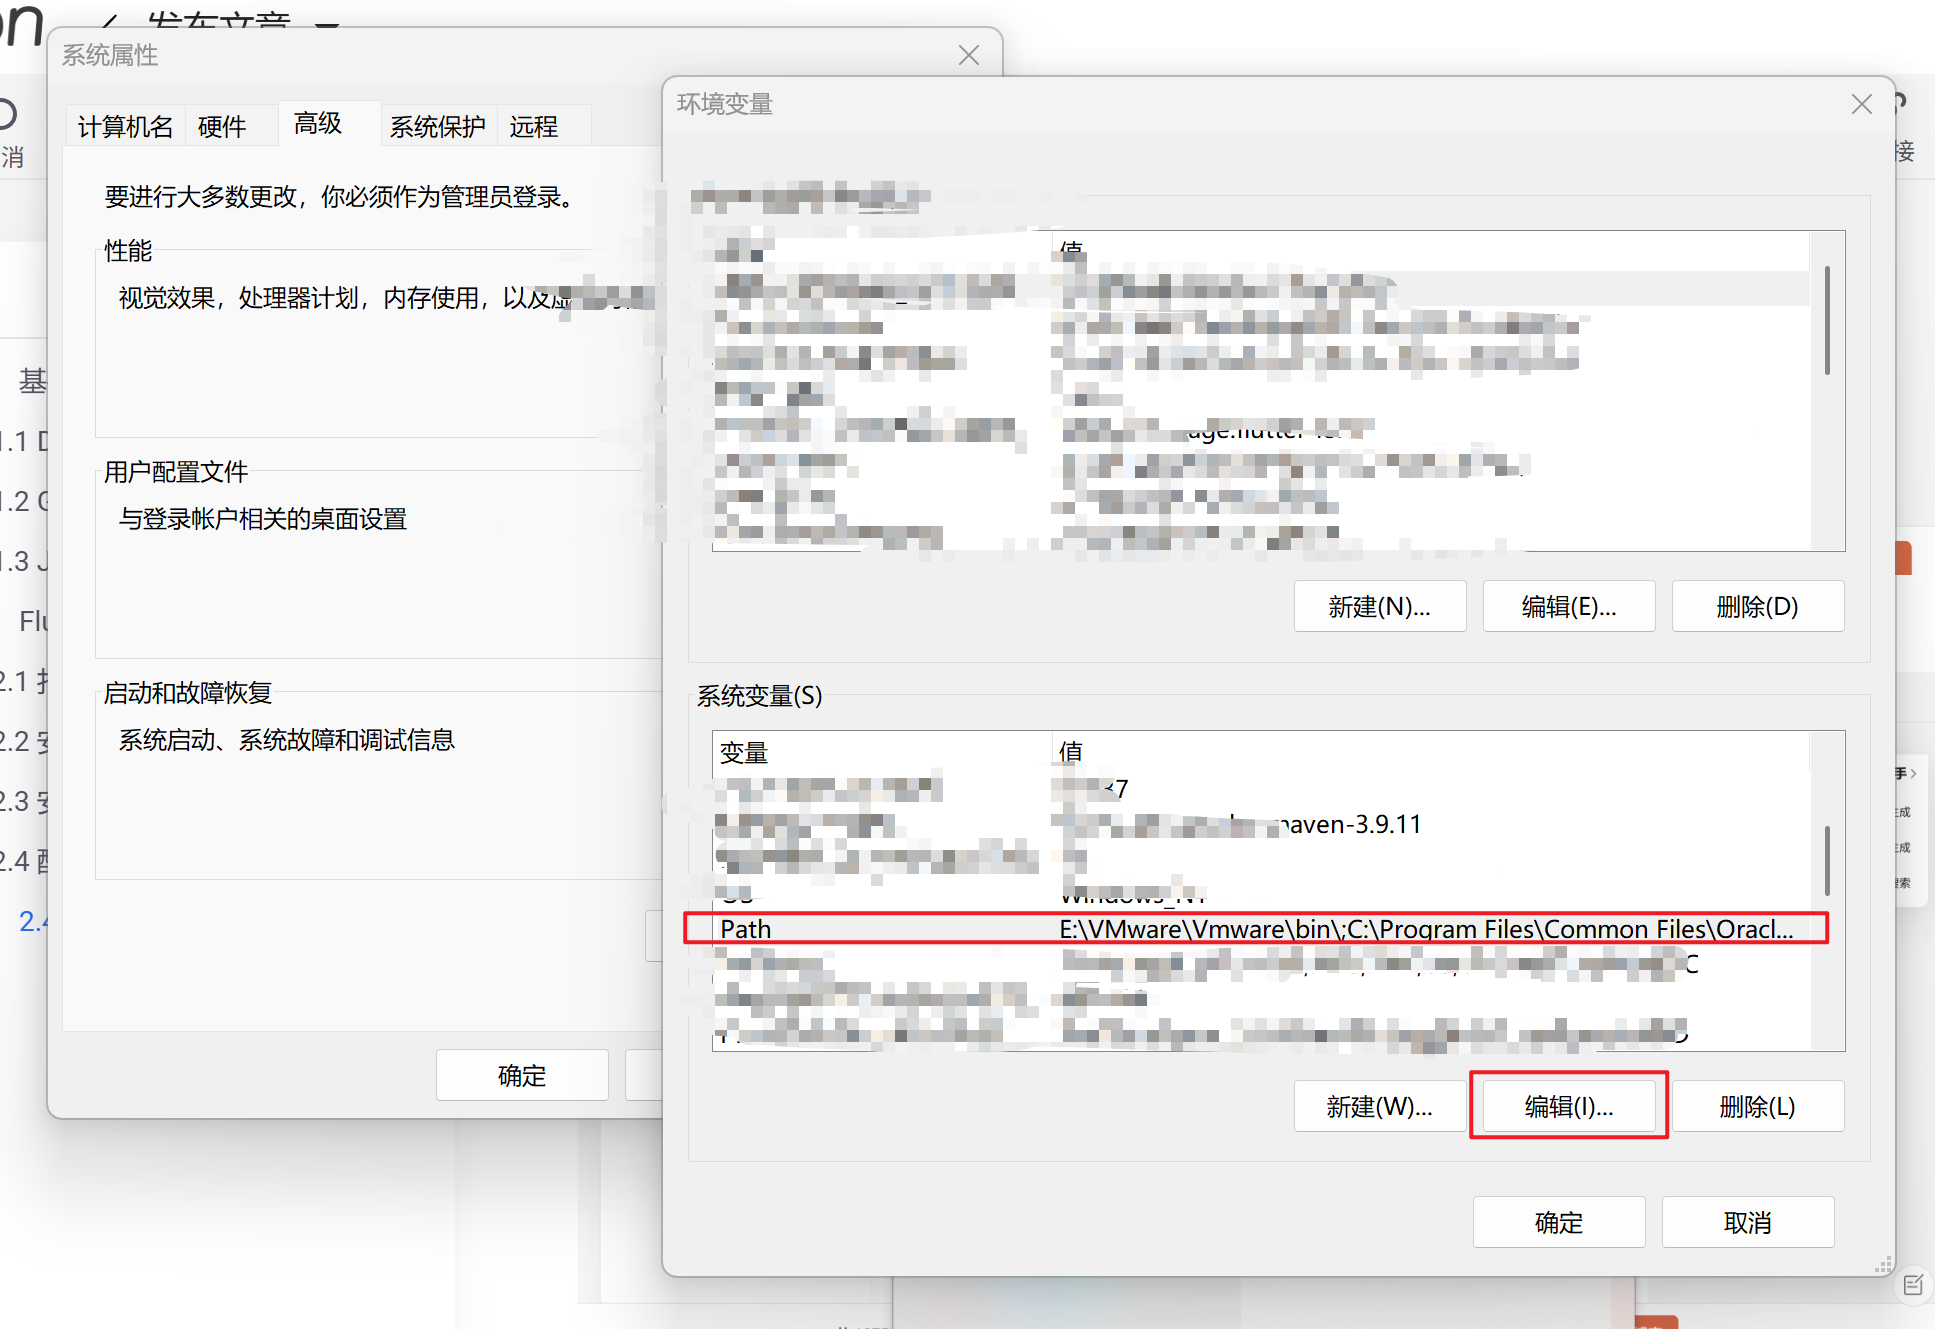This screenshot has width=1935, height=1329.
Task: Click the user variables list scrollbar
Action: click(1827, 320)
